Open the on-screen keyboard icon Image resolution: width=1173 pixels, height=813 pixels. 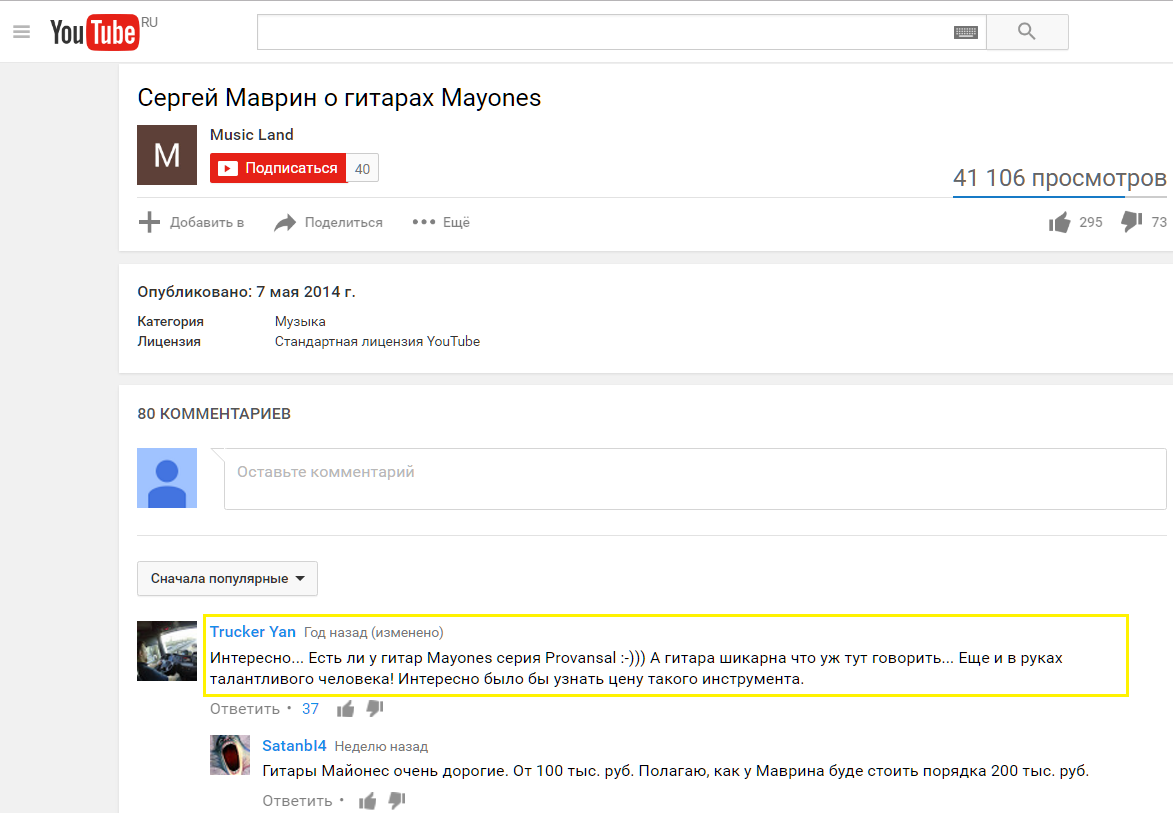point(966,32)
